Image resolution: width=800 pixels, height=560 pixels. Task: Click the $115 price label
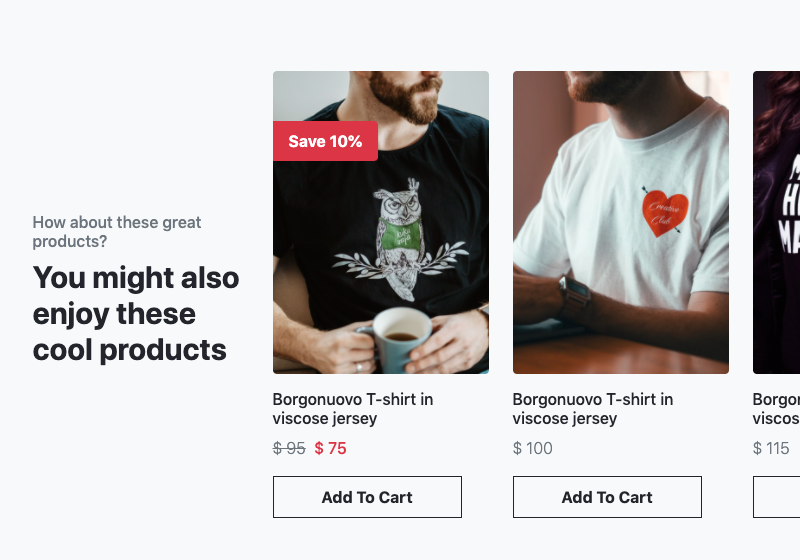771,448
